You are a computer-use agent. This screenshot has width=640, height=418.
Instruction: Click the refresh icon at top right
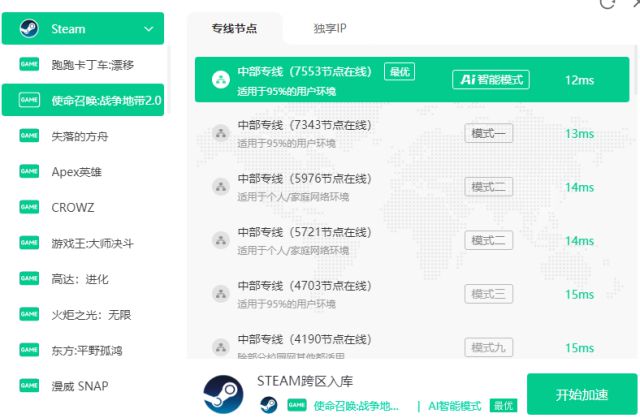[607, 3]
